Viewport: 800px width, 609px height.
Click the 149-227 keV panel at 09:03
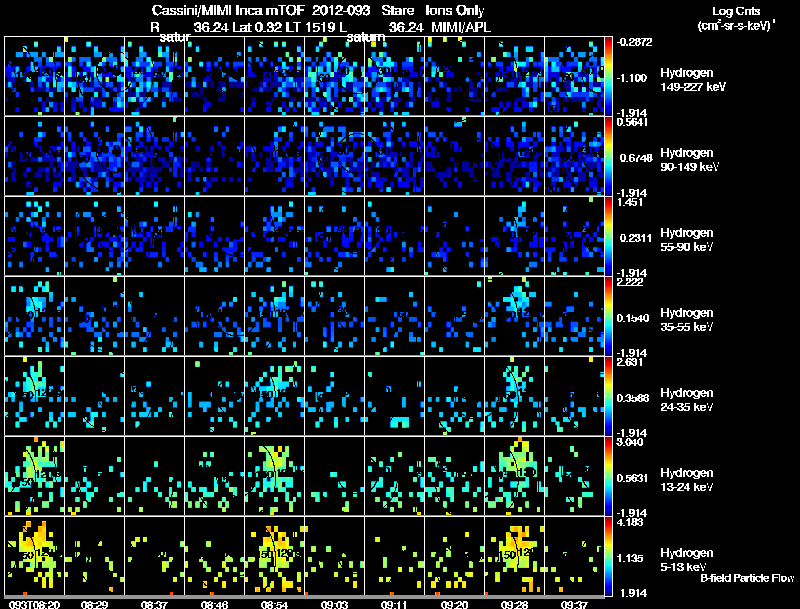click(334, 76)
